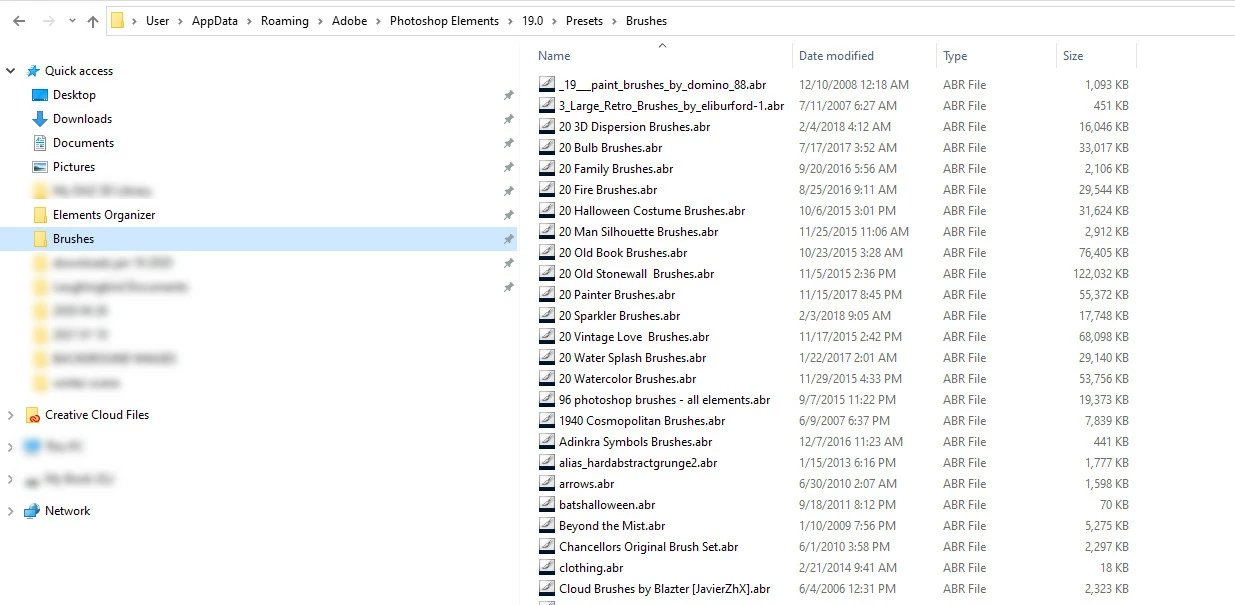Go up one folder level arrow
1235x605 pixels.
93,21
